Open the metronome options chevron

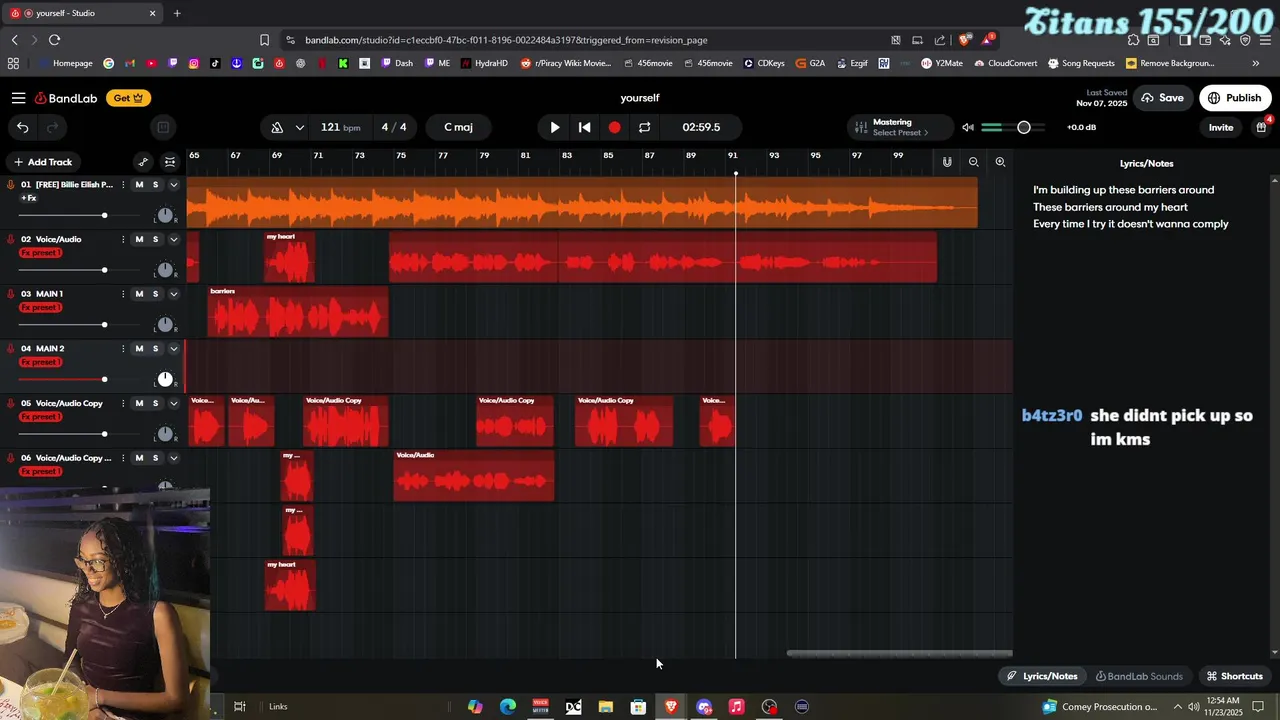coord(302,127)
